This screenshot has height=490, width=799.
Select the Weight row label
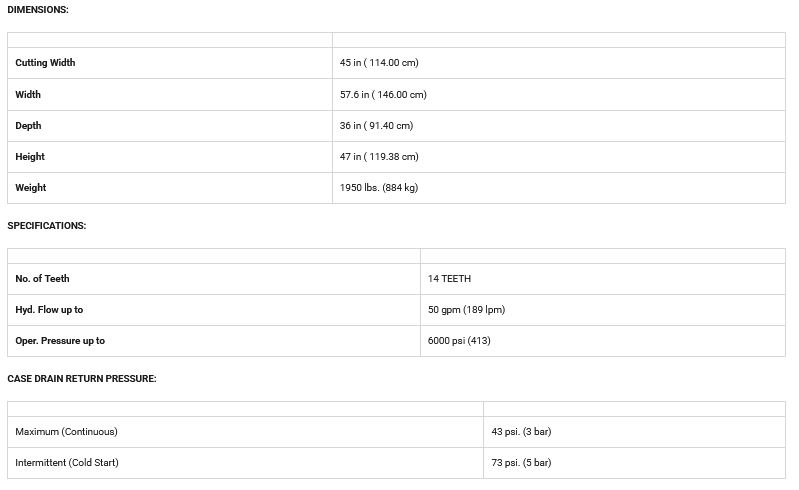[x=31, y=188]
